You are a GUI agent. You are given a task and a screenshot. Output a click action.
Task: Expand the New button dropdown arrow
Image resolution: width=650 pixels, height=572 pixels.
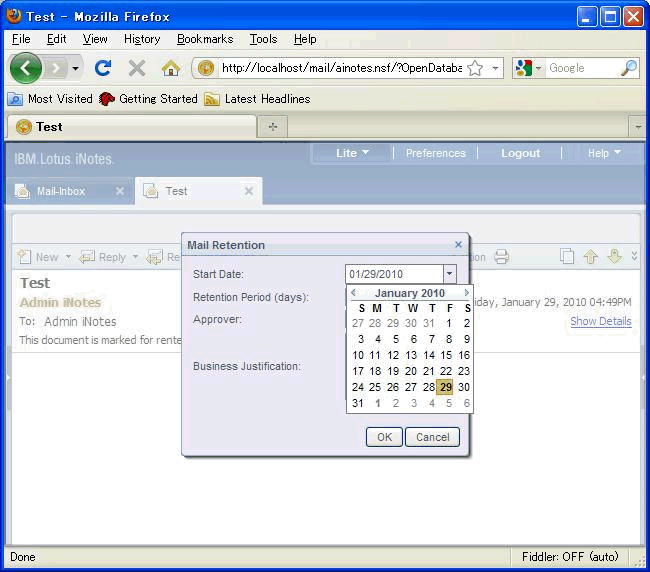pyautogui.click(x=68, y=257)
